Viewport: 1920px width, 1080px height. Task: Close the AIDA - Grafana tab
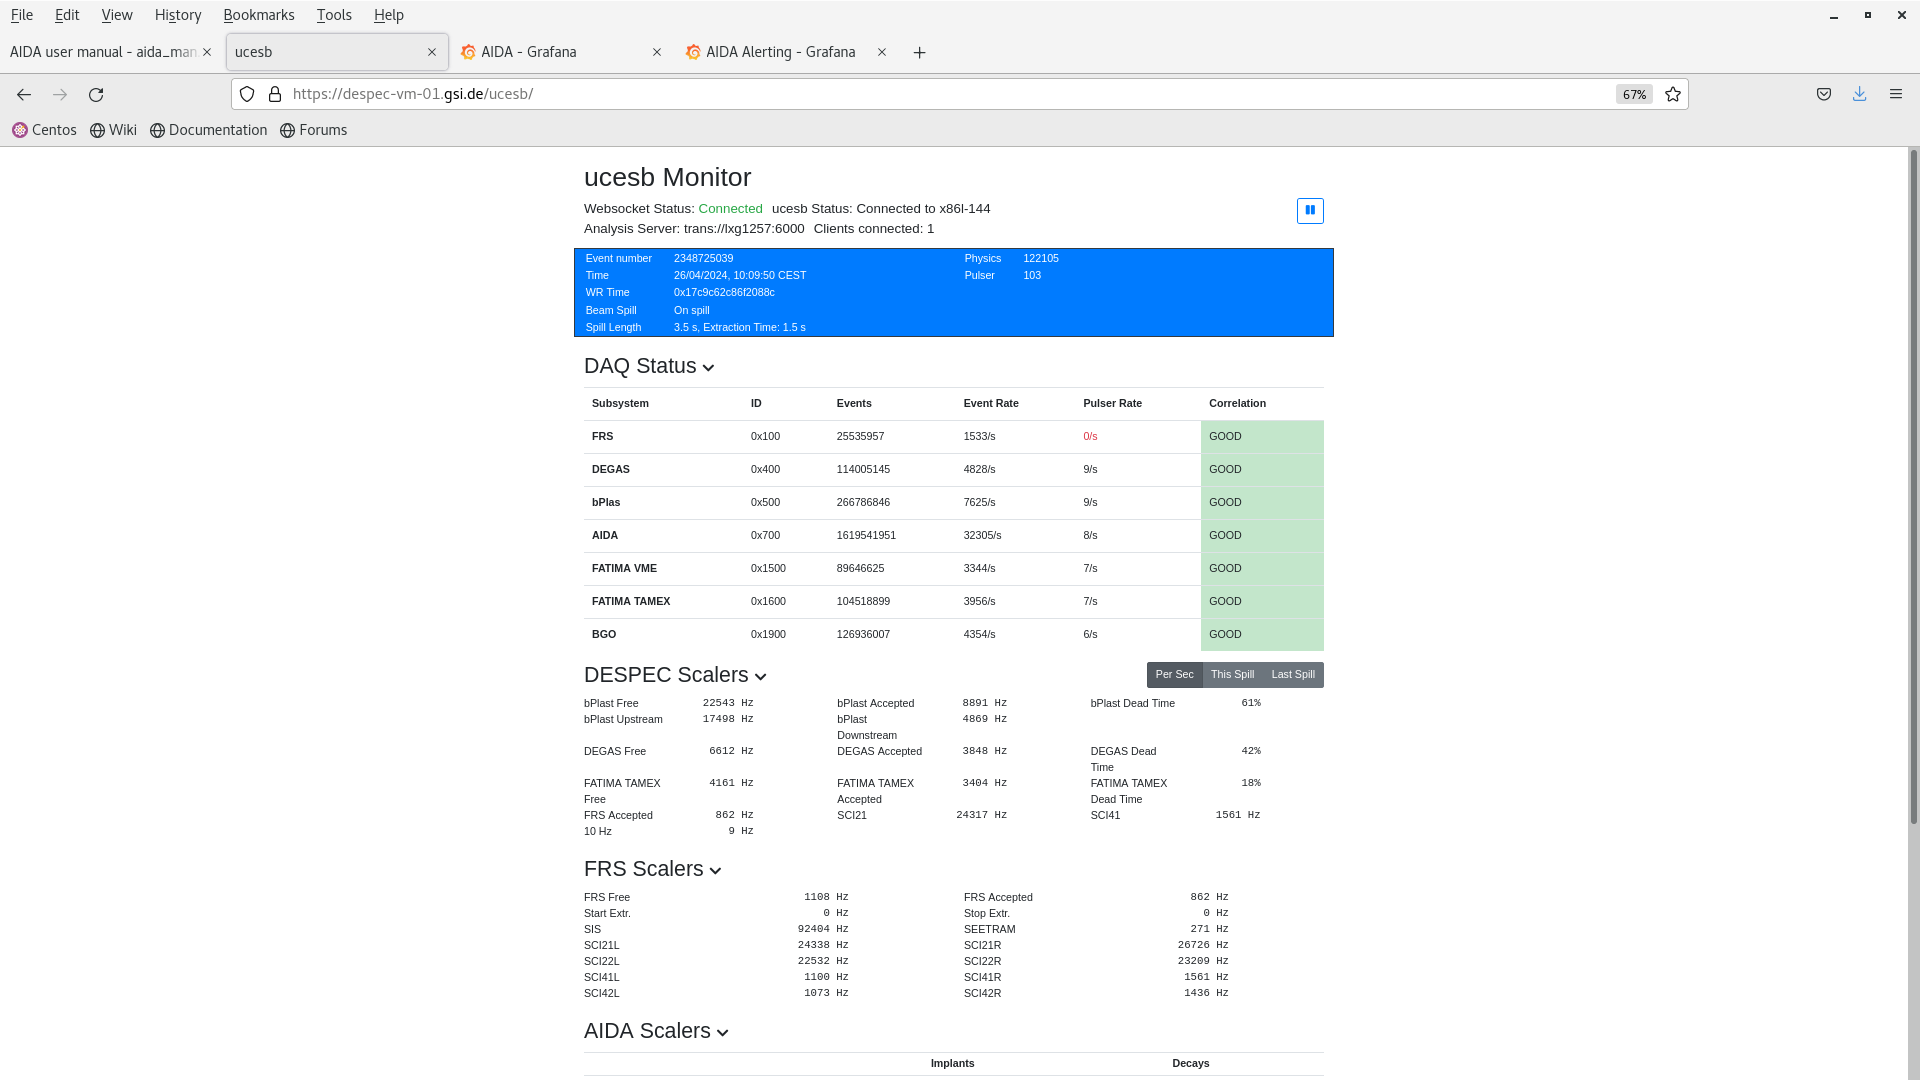(x=657, y=52)
